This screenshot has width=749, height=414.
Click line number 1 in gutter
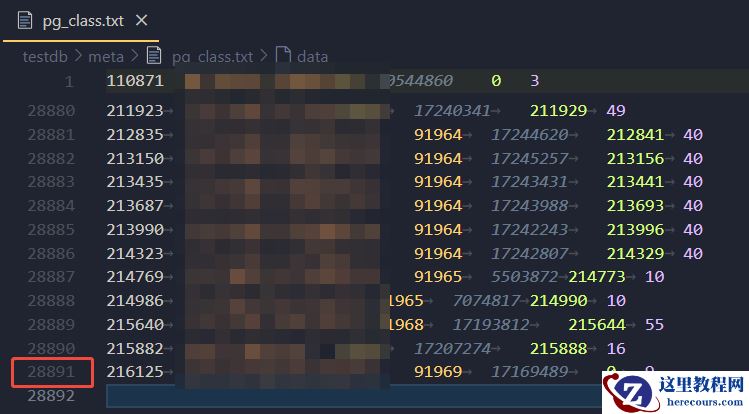coord(69,81)
